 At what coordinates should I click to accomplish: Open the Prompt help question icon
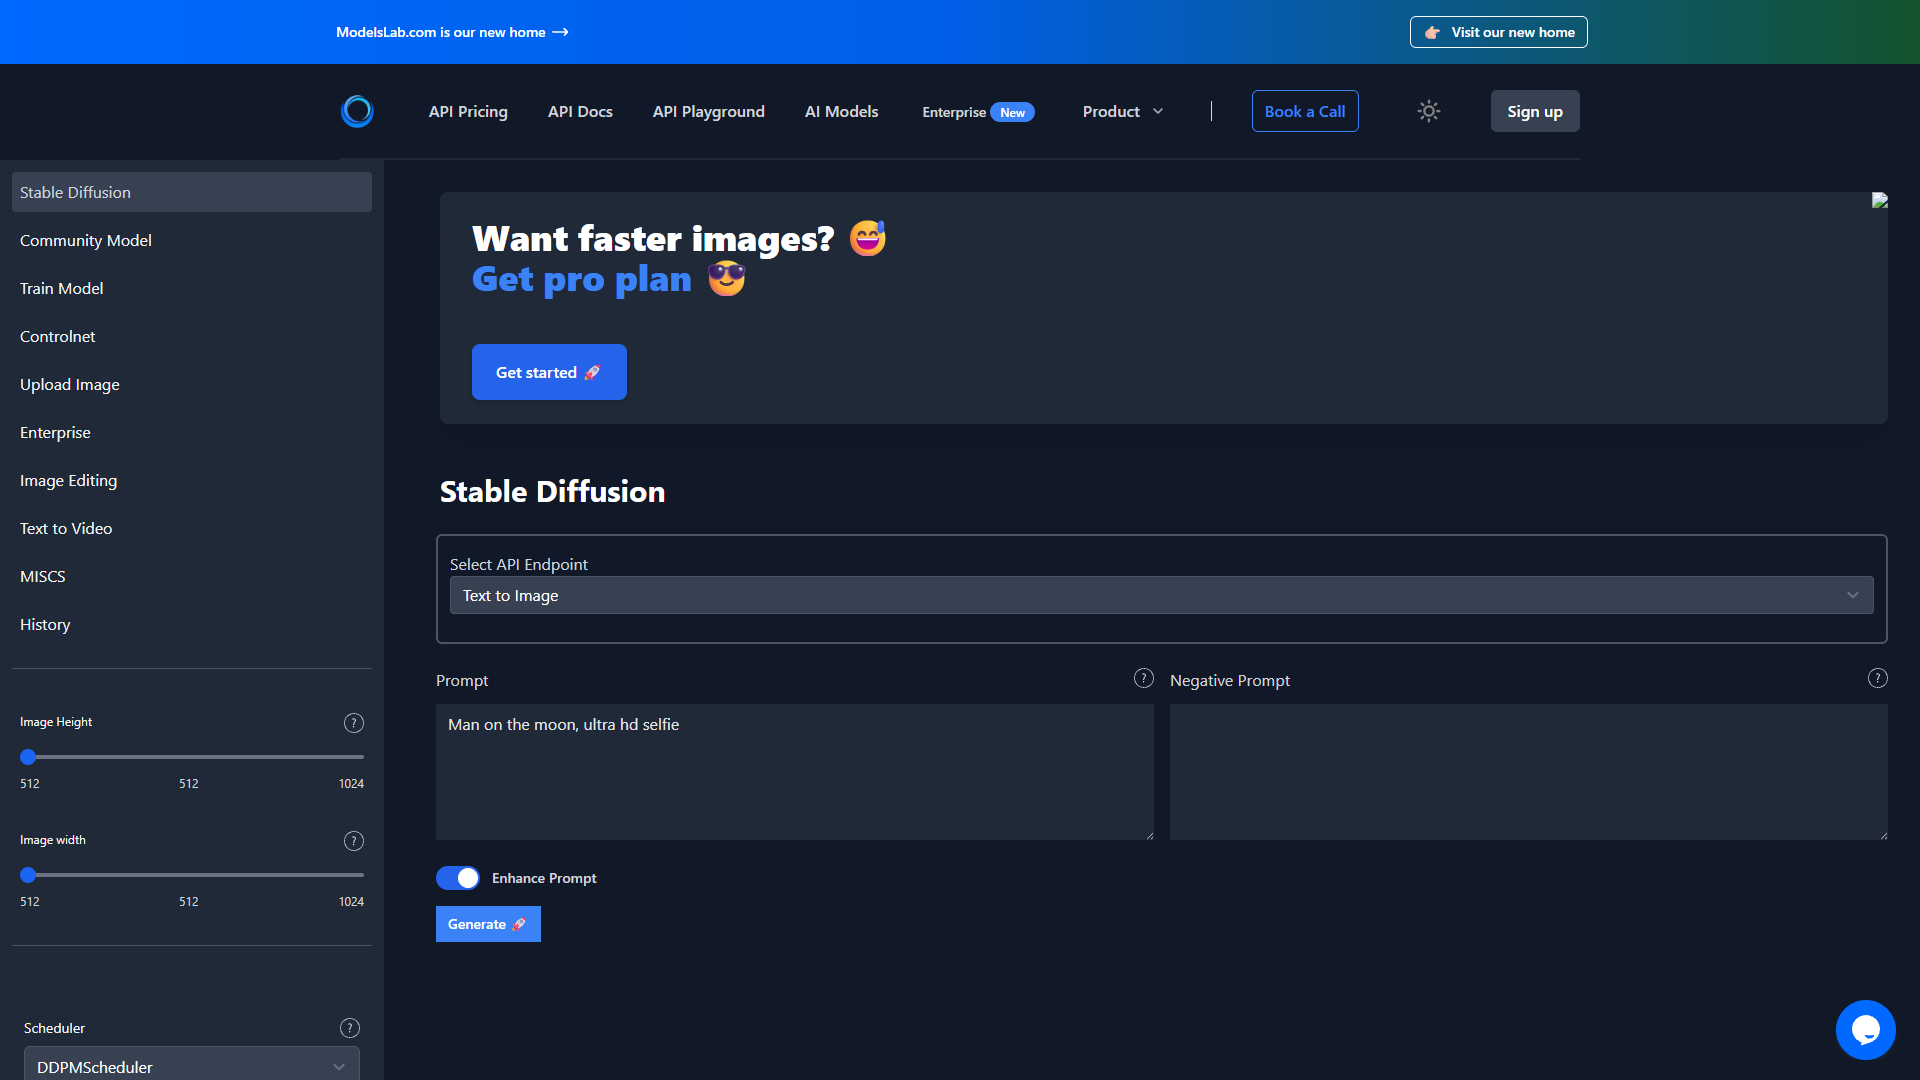tap(1144, 678)
